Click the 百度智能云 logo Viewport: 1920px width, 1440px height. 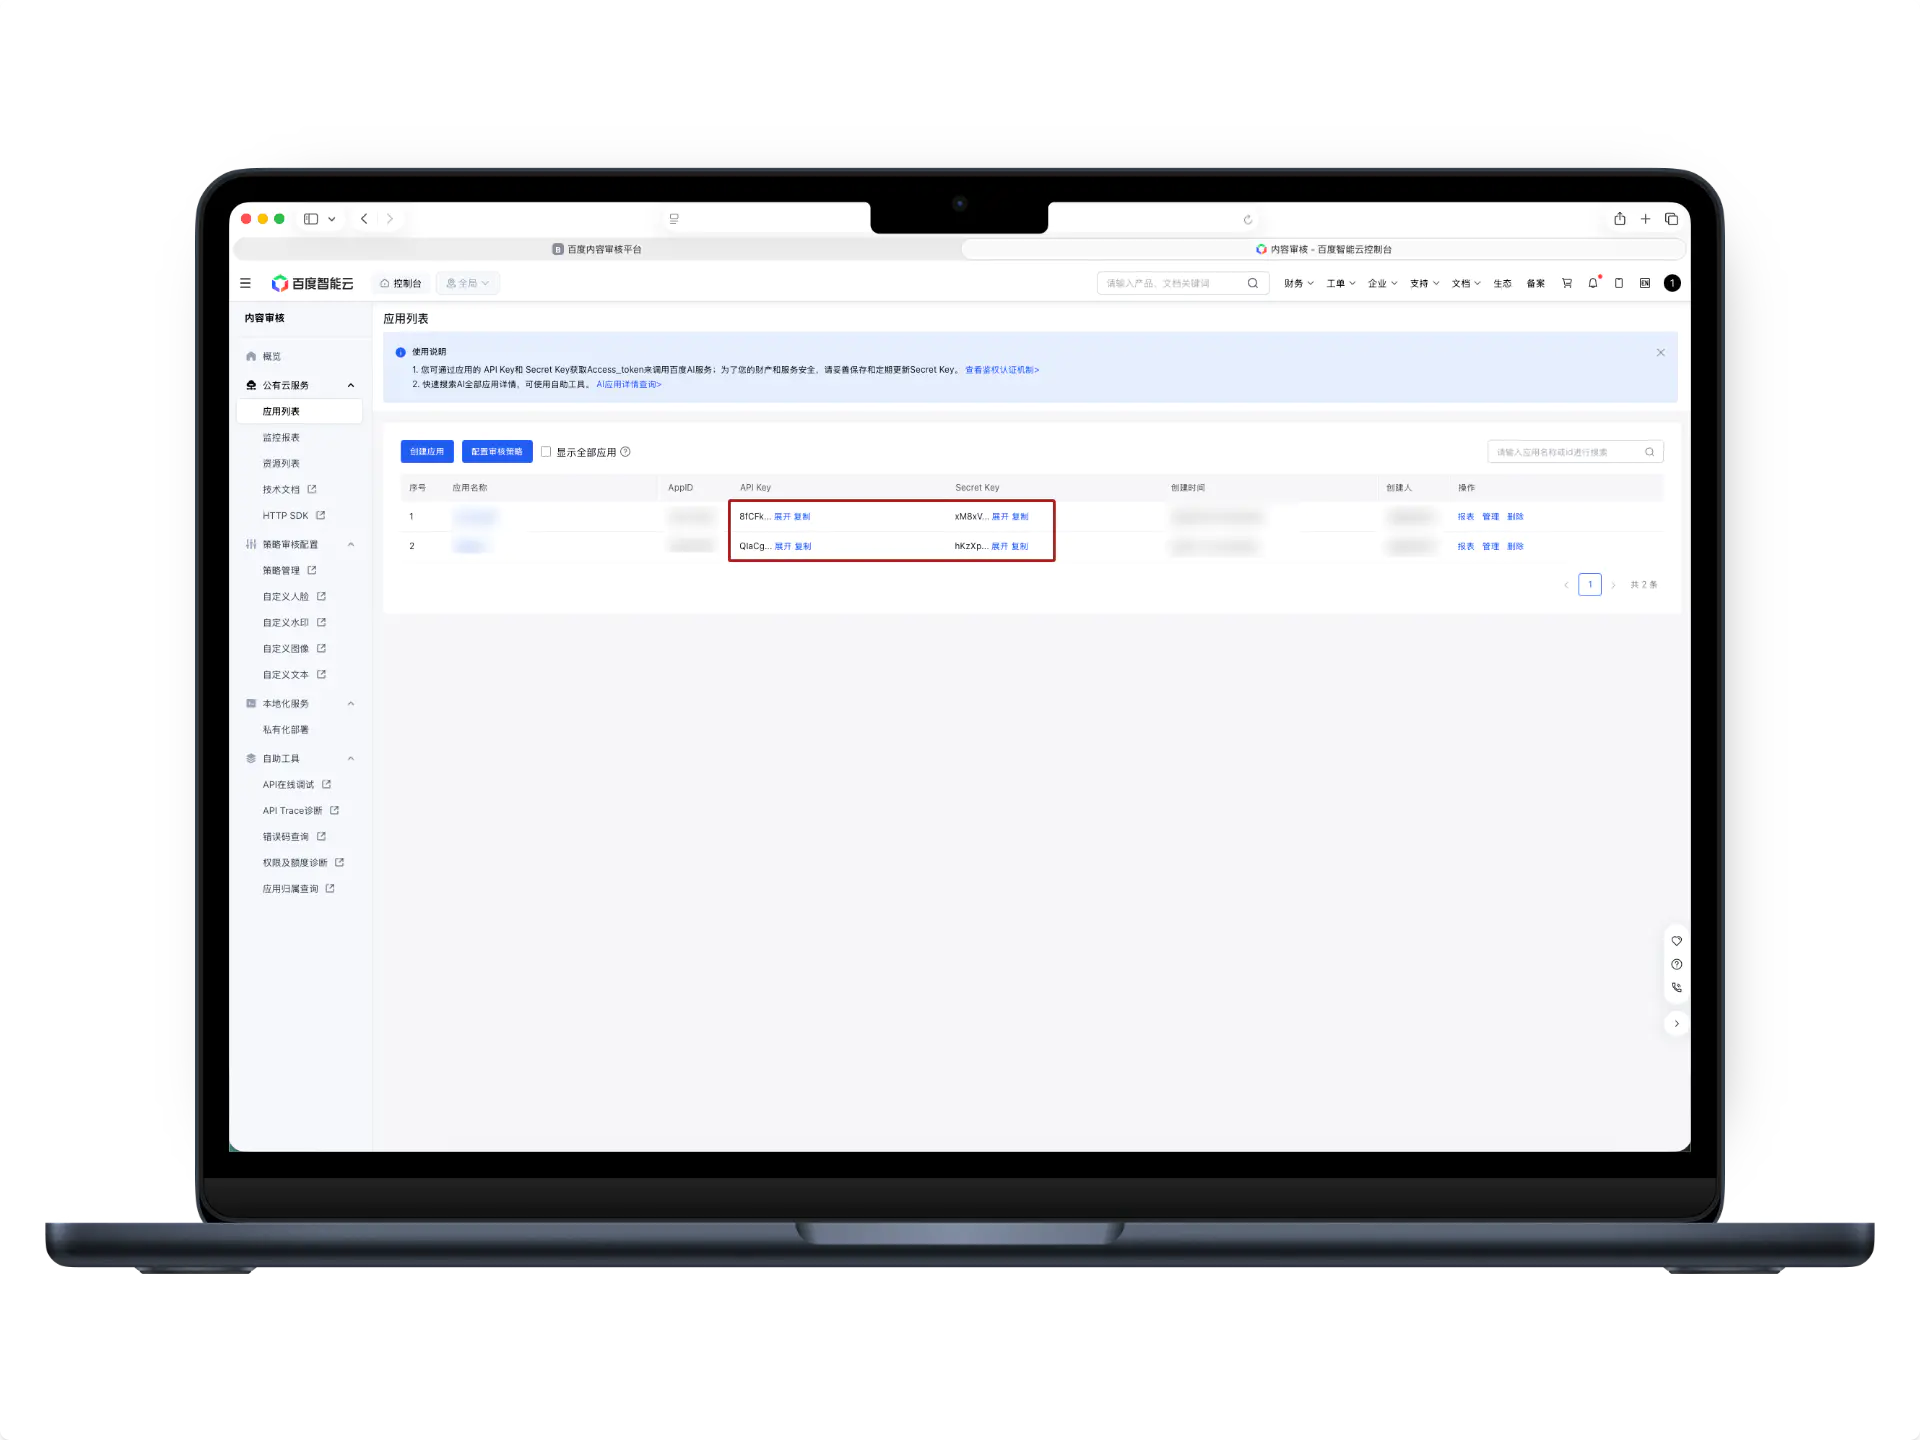coord(312,283)
